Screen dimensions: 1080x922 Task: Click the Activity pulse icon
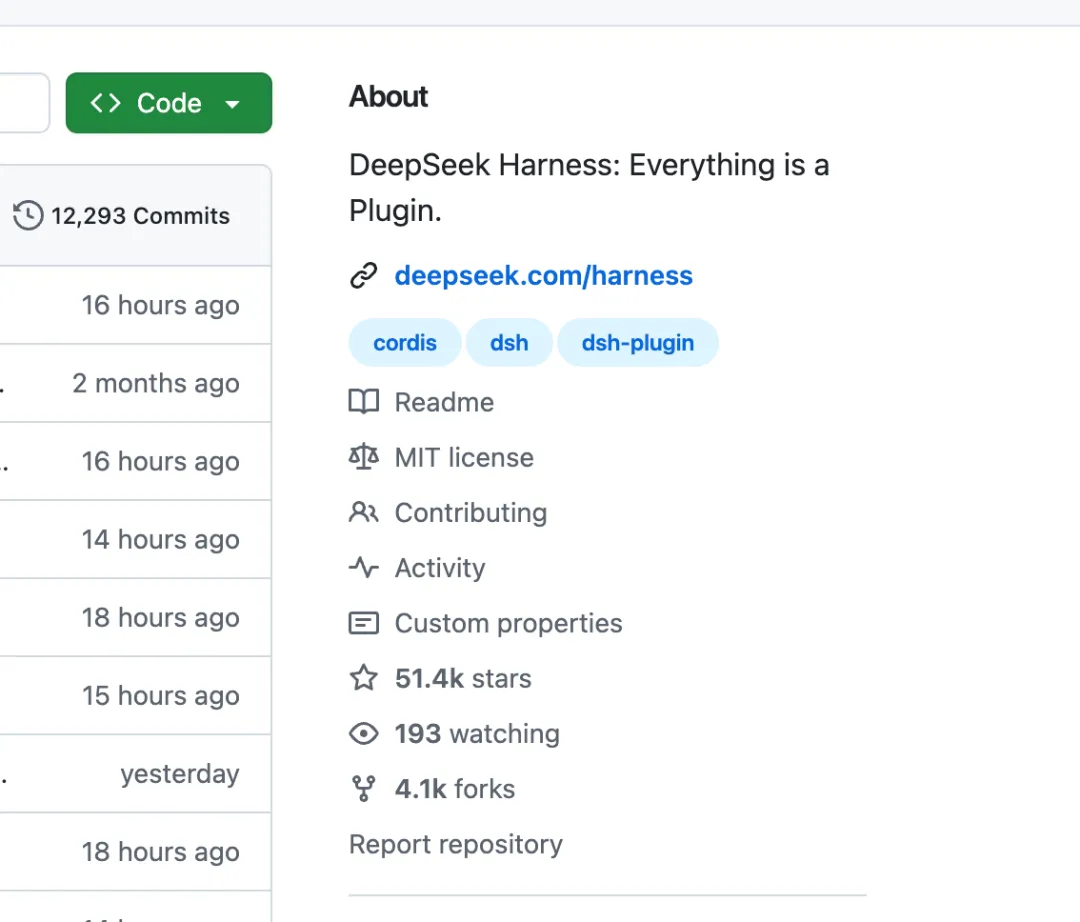tap(364, 567)
